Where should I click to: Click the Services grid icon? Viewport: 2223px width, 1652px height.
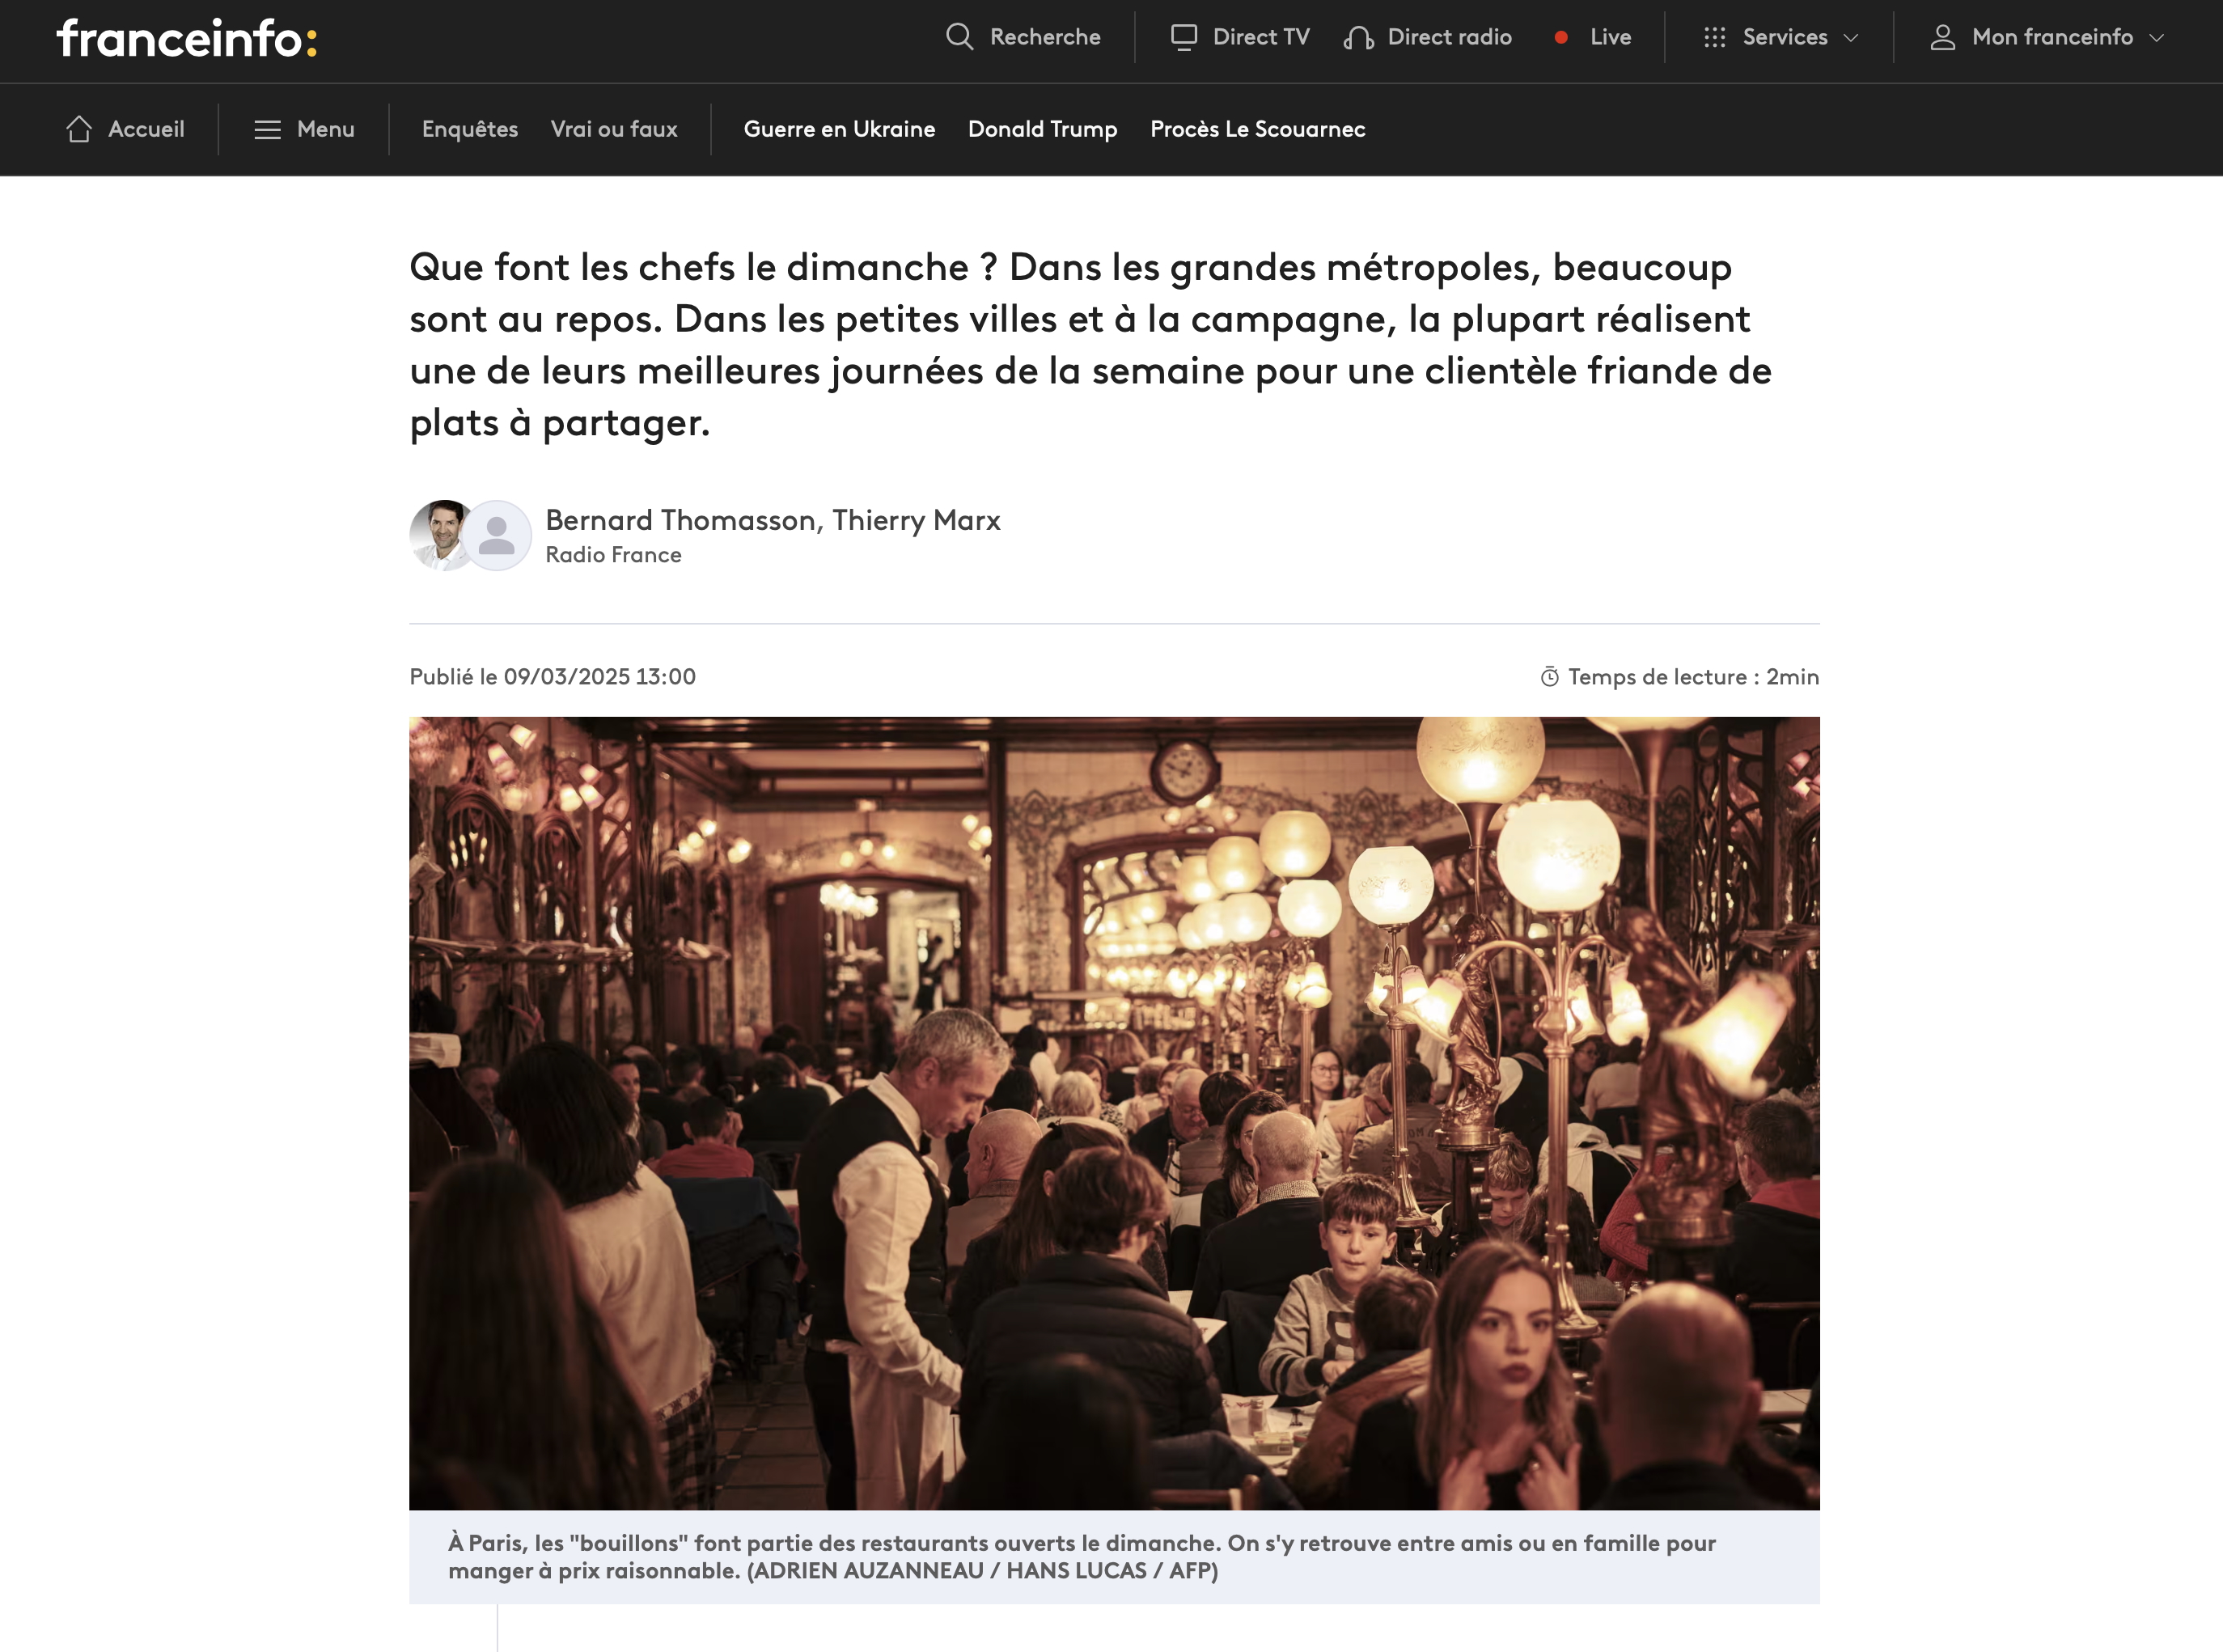pyautogui.click(x=1715, y=37)
